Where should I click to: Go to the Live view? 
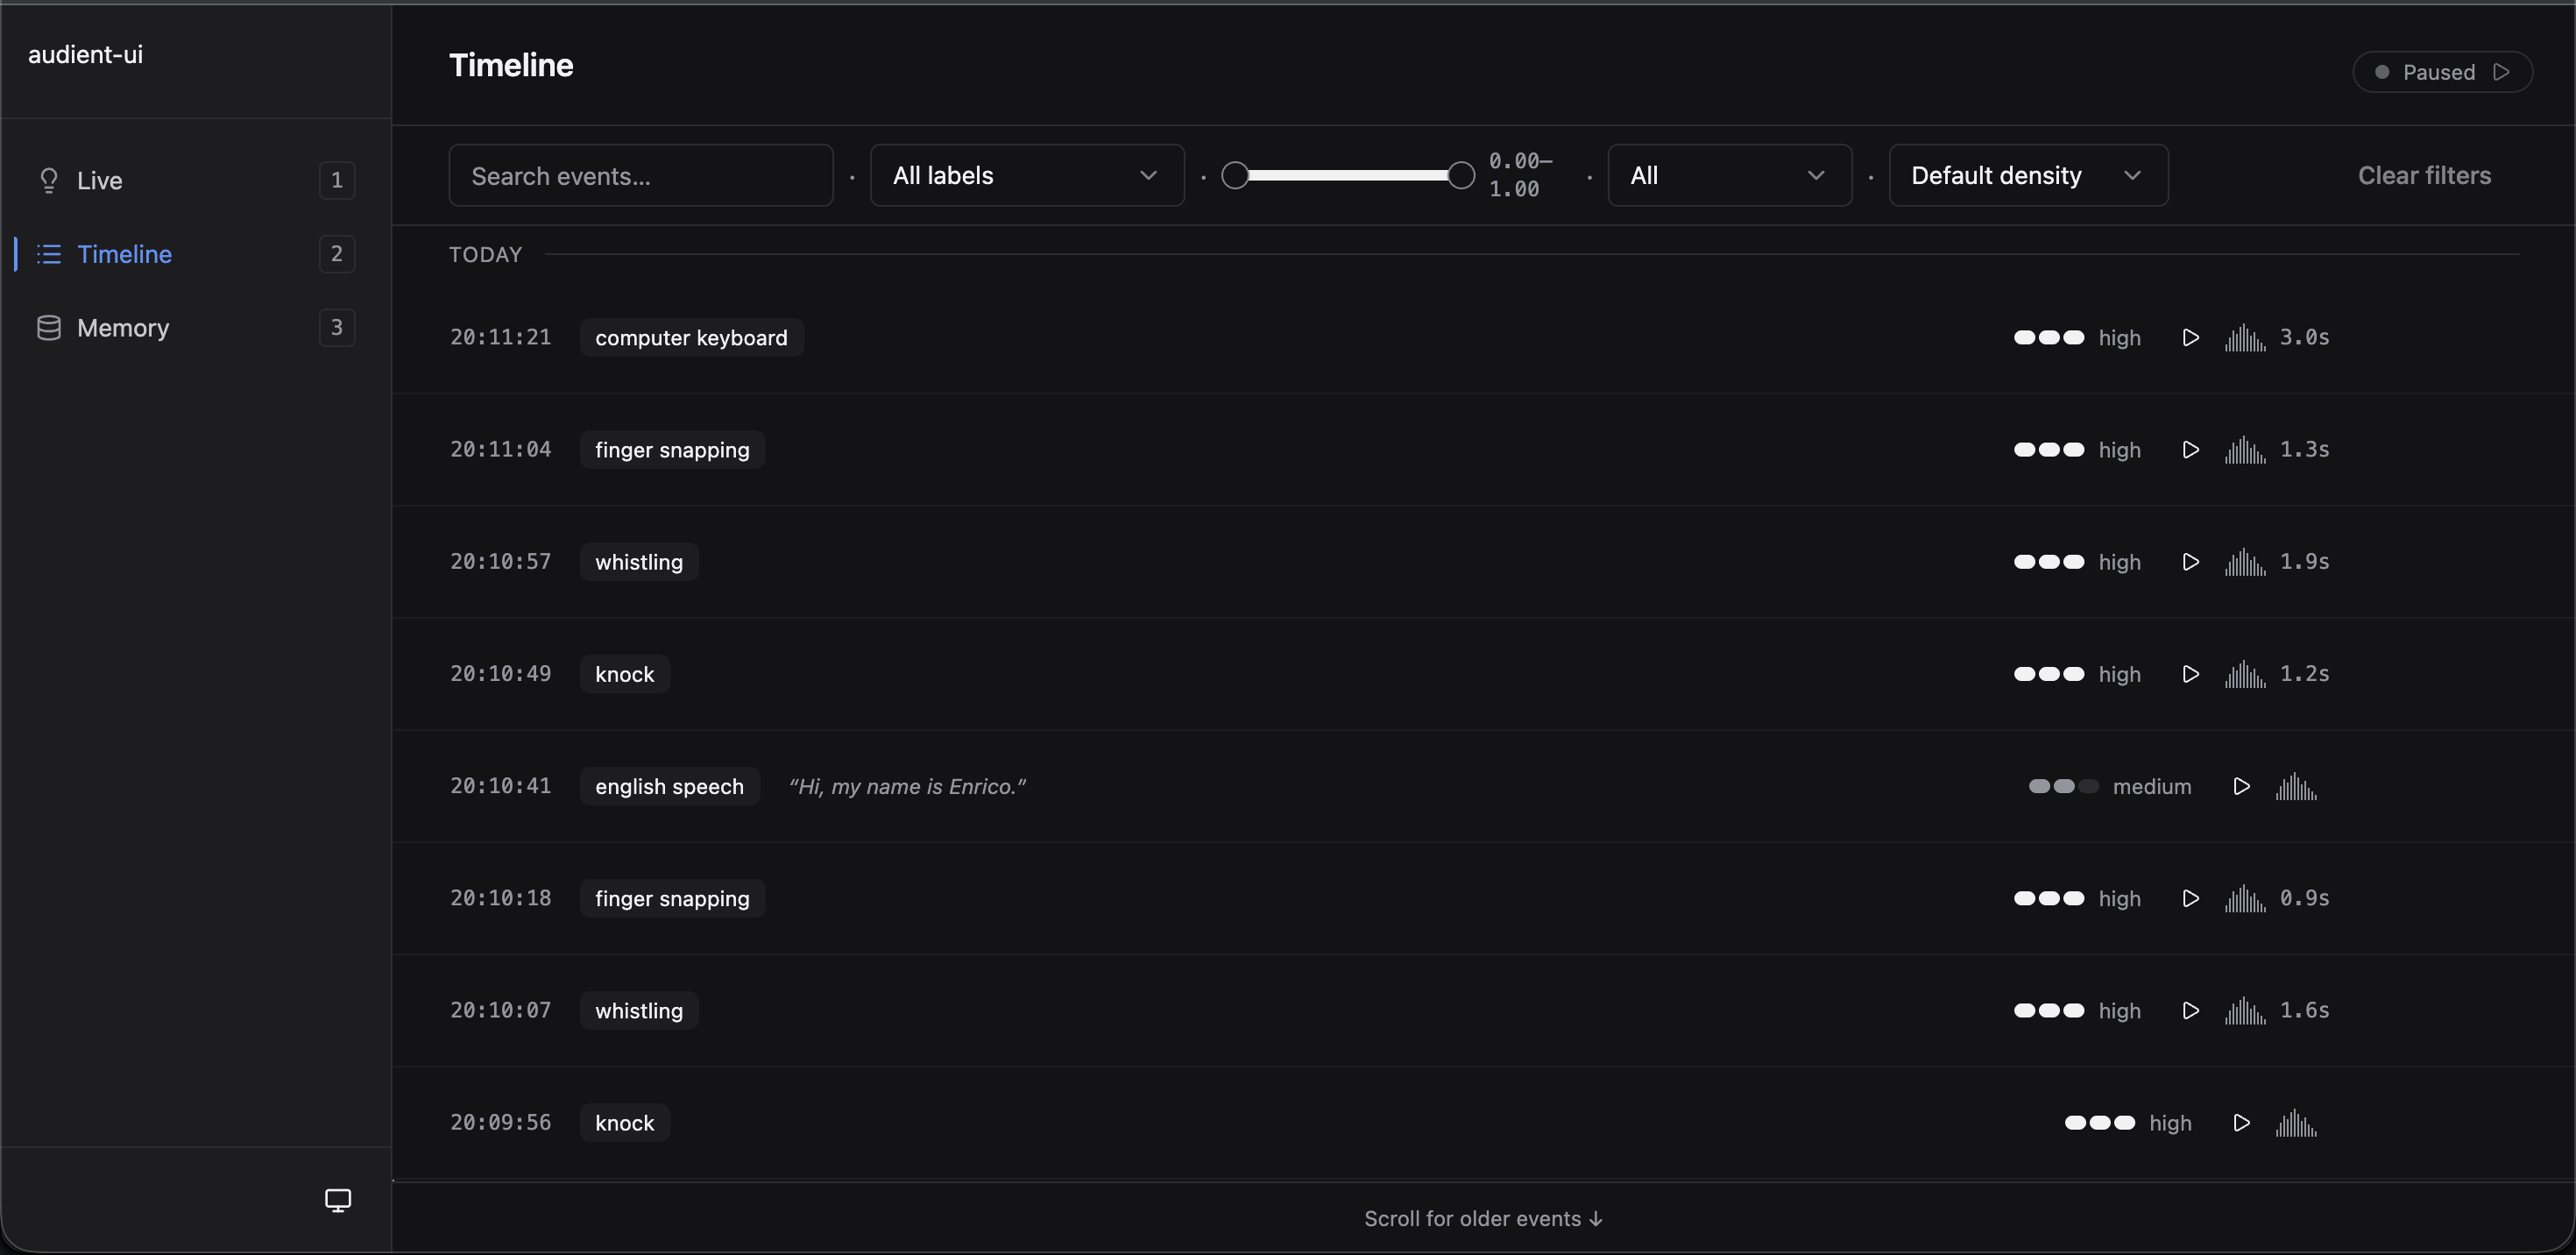coord(195,180)
